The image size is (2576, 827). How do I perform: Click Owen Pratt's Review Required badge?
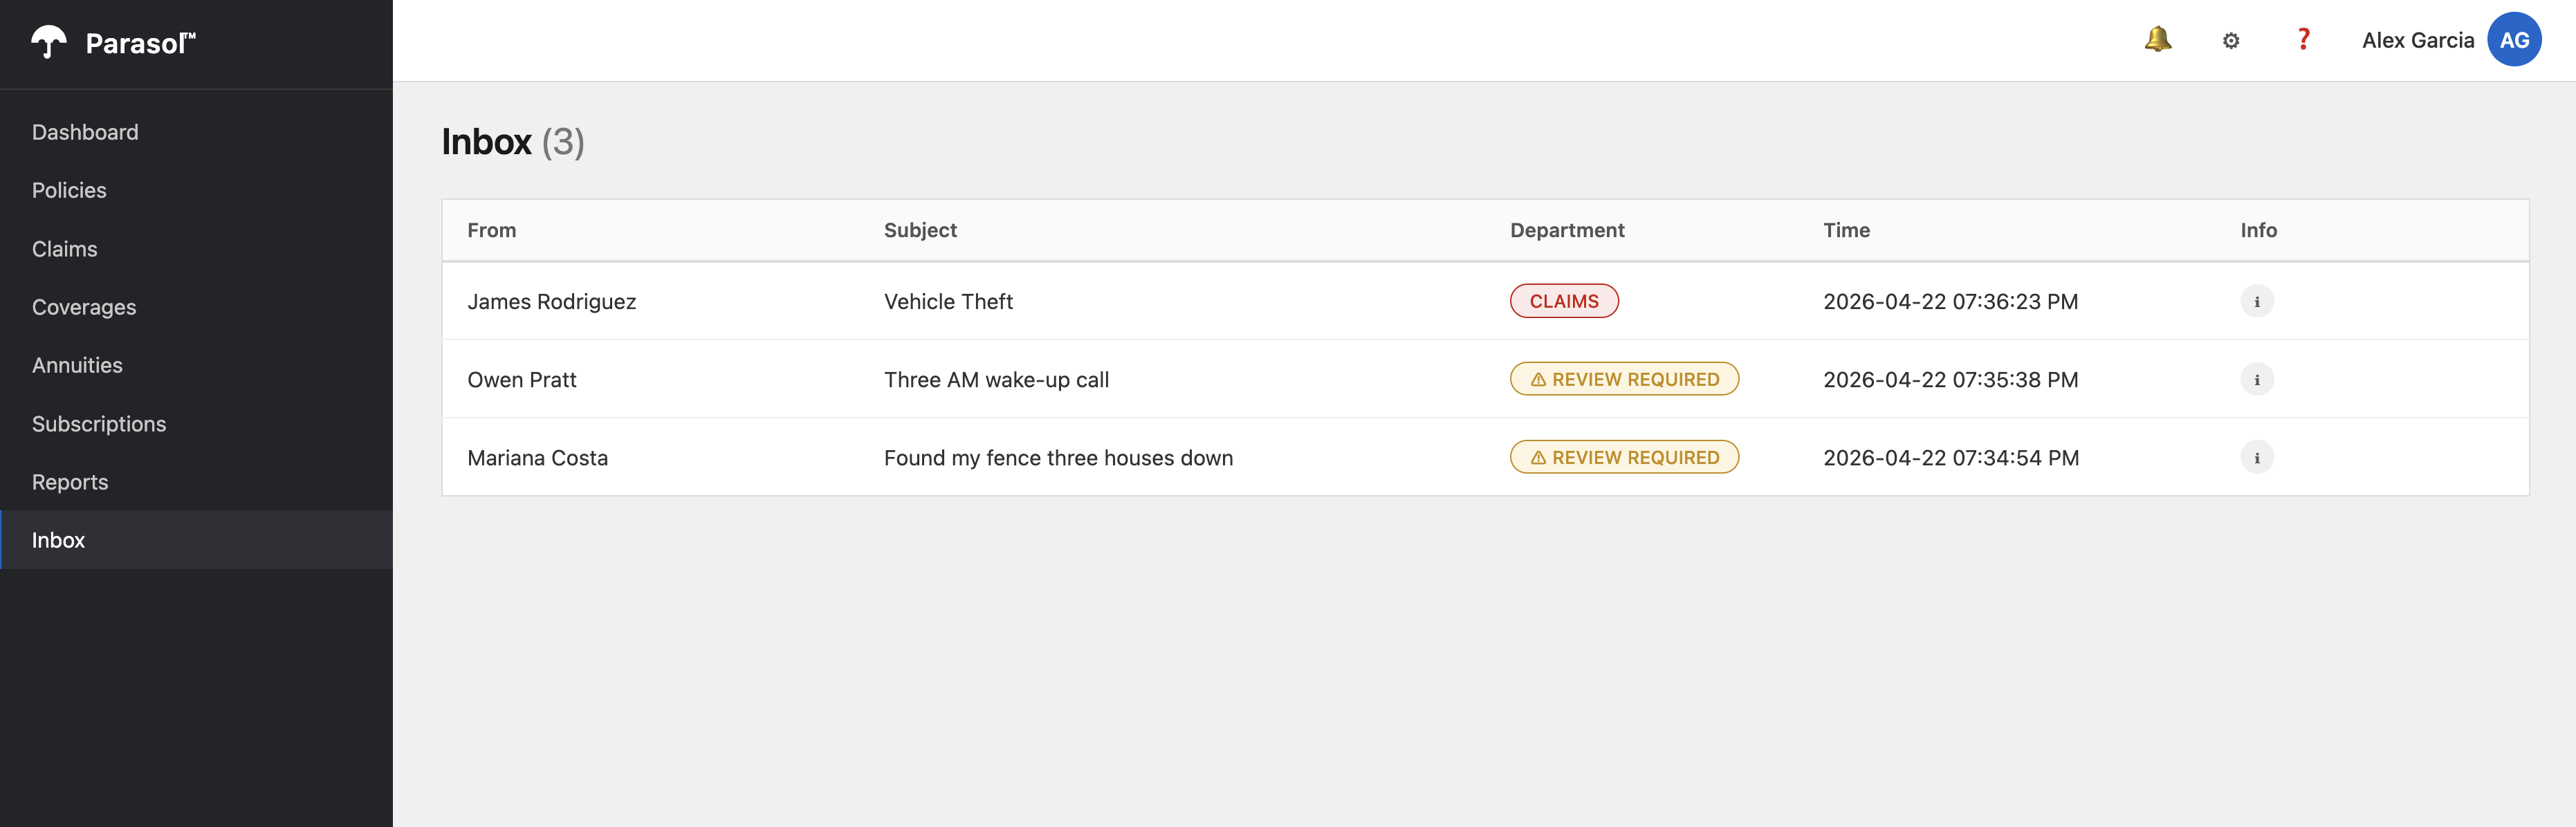pyautogui.click(x=1623, y=380)
